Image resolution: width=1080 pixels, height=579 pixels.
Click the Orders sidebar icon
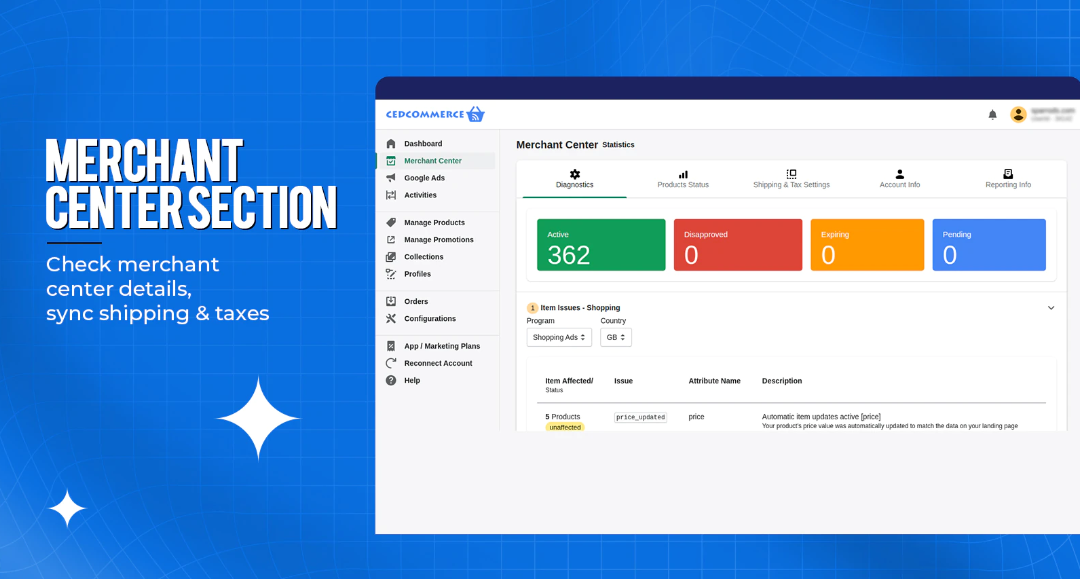[x=391, y=302]
